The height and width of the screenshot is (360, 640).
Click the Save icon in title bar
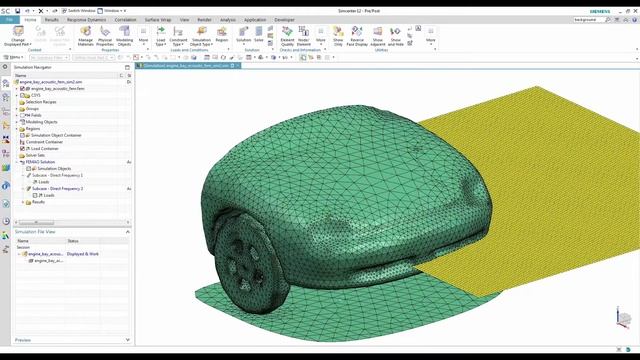pos(17,11)
